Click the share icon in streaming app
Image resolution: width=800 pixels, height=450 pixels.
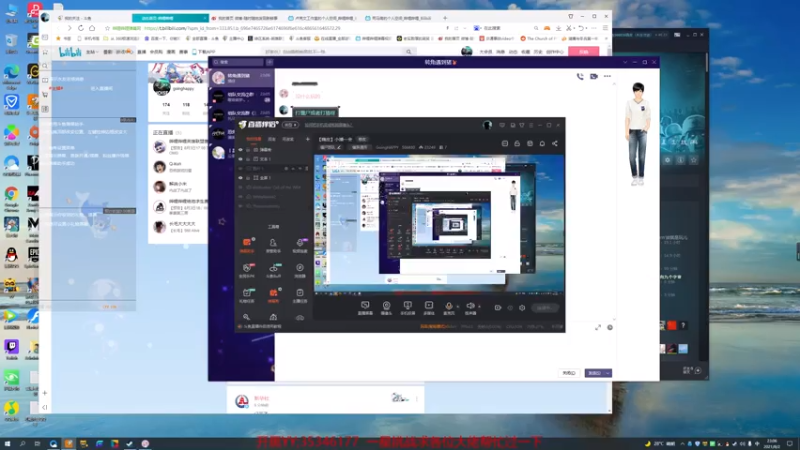555,143
